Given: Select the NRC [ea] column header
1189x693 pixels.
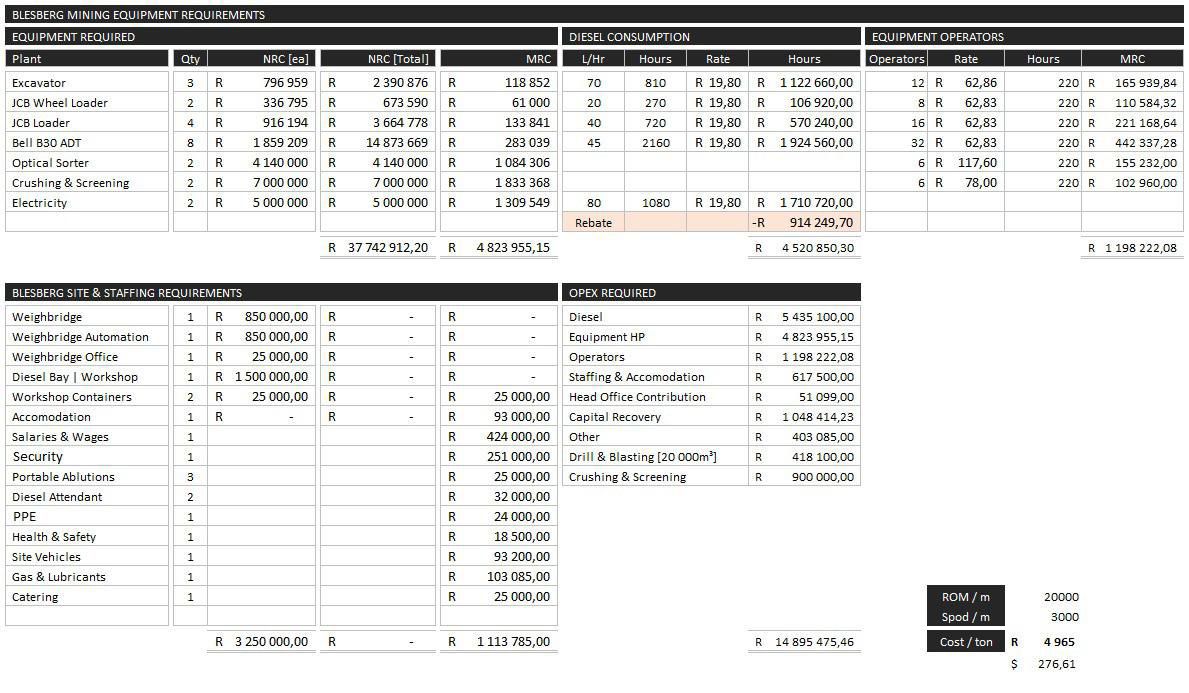Looking at the screenshot, I should click(x=262, y=59).
